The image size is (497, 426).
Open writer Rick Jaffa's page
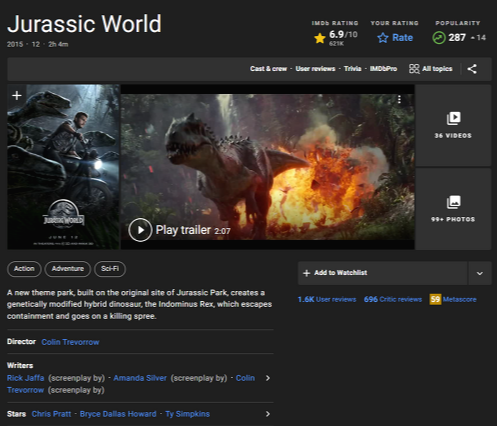pos(26,378)
